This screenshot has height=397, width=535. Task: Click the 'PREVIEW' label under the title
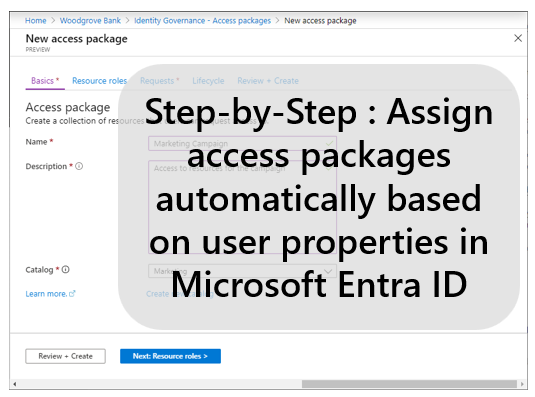(38, 49)
